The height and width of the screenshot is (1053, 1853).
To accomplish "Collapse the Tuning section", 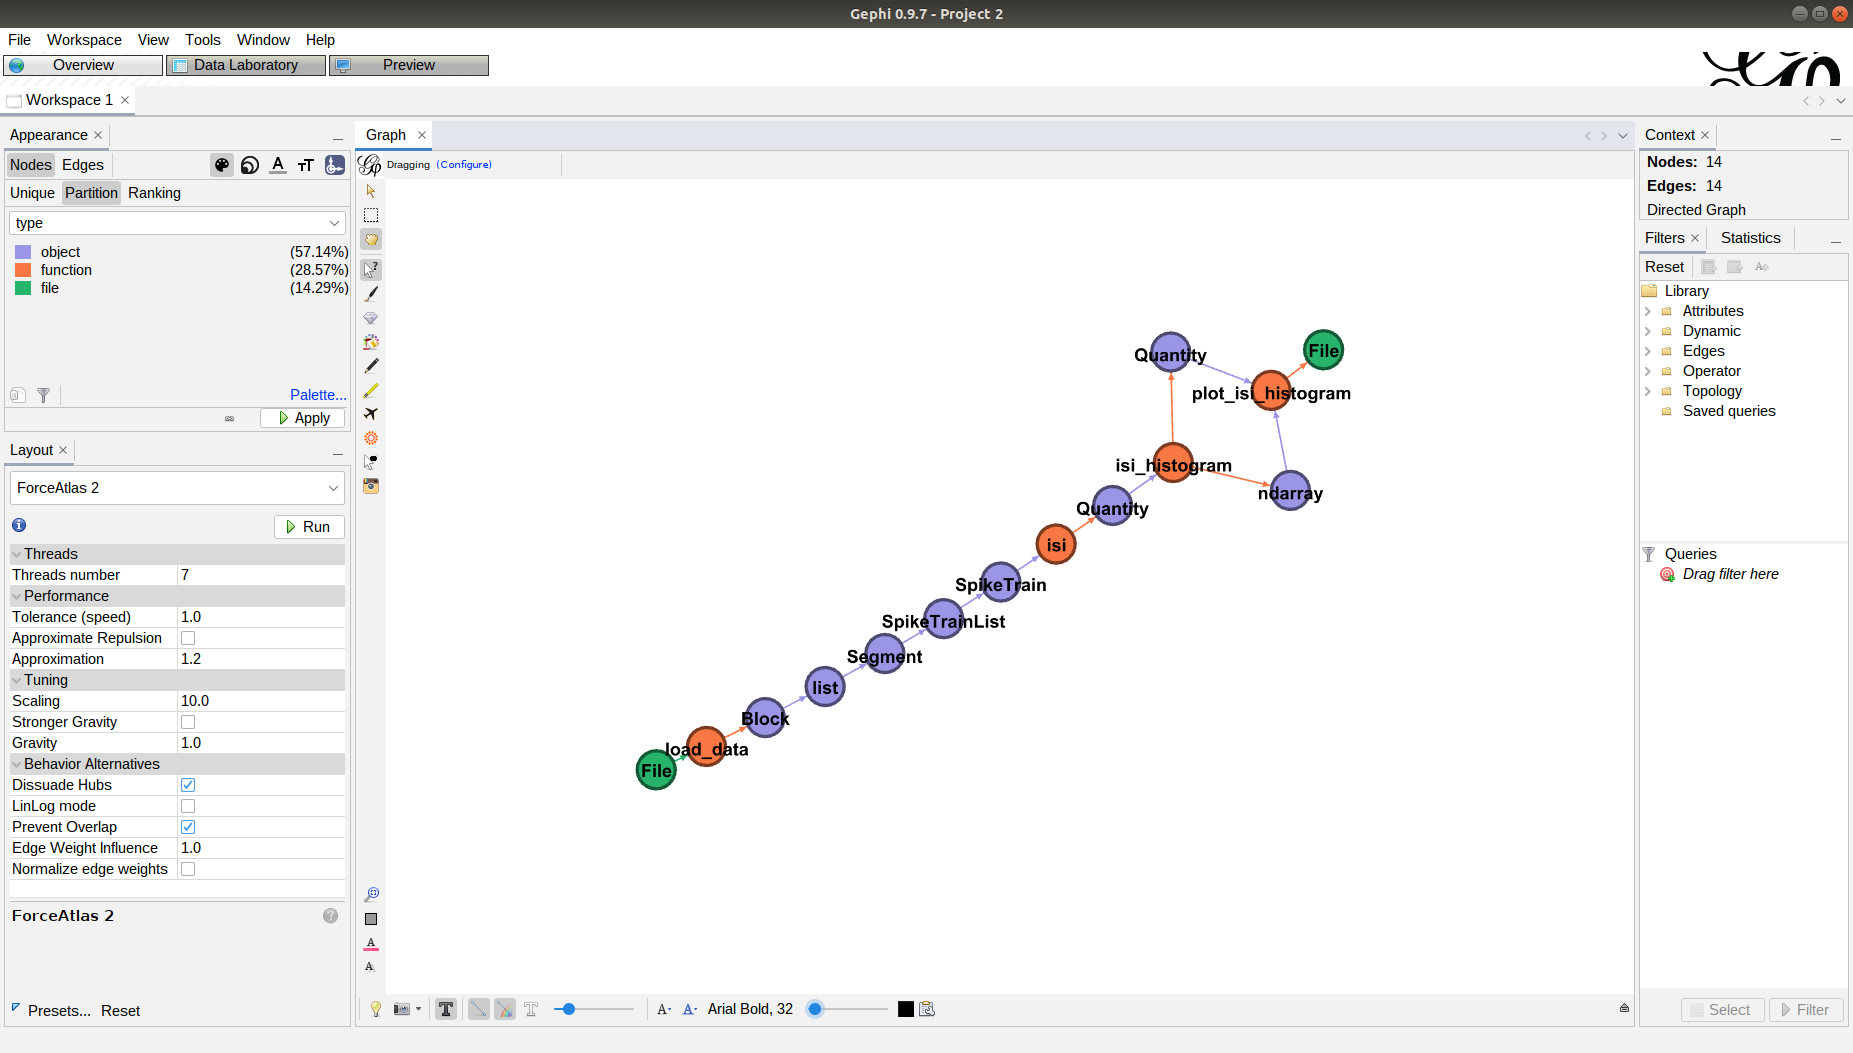I will [x=17, y=680].
